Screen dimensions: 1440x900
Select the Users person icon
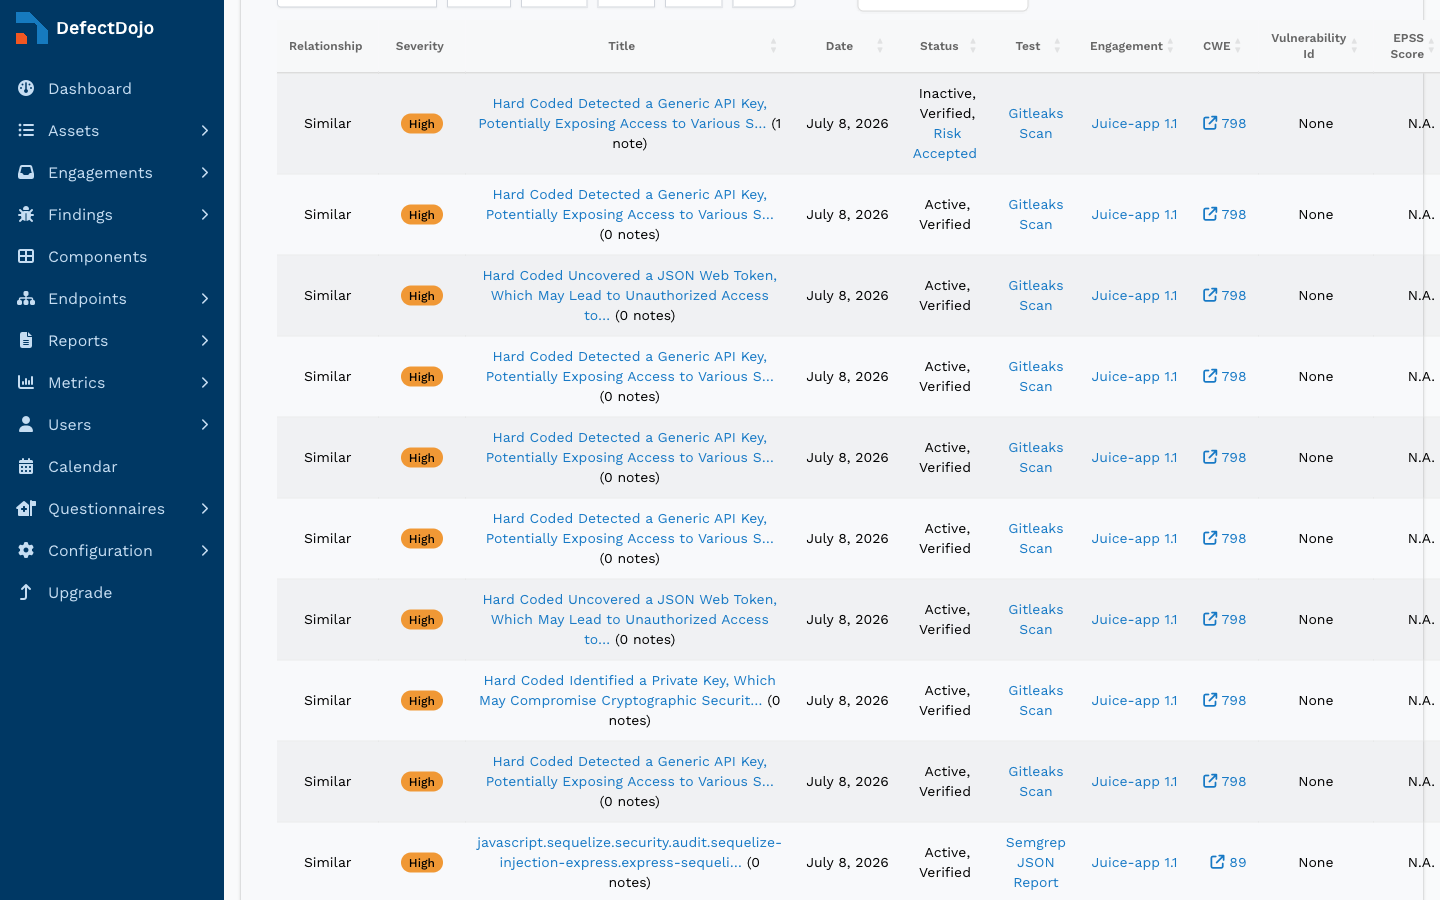coord(26,424)
